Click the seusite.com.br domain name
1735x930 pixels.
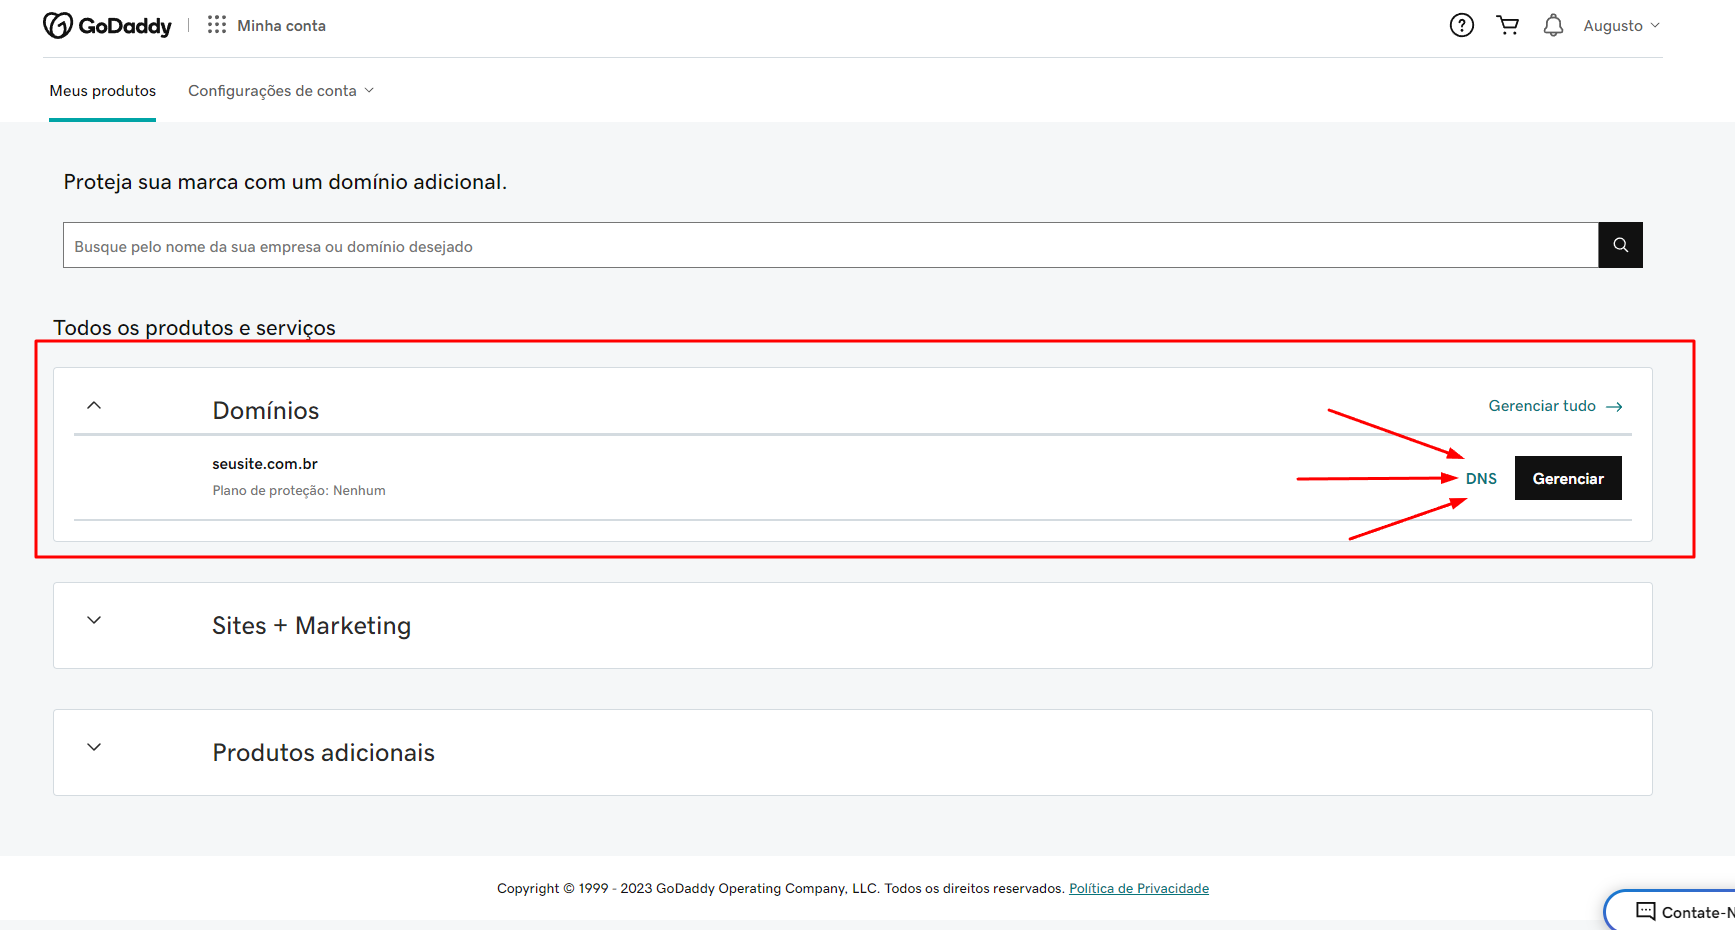point(264,464)
